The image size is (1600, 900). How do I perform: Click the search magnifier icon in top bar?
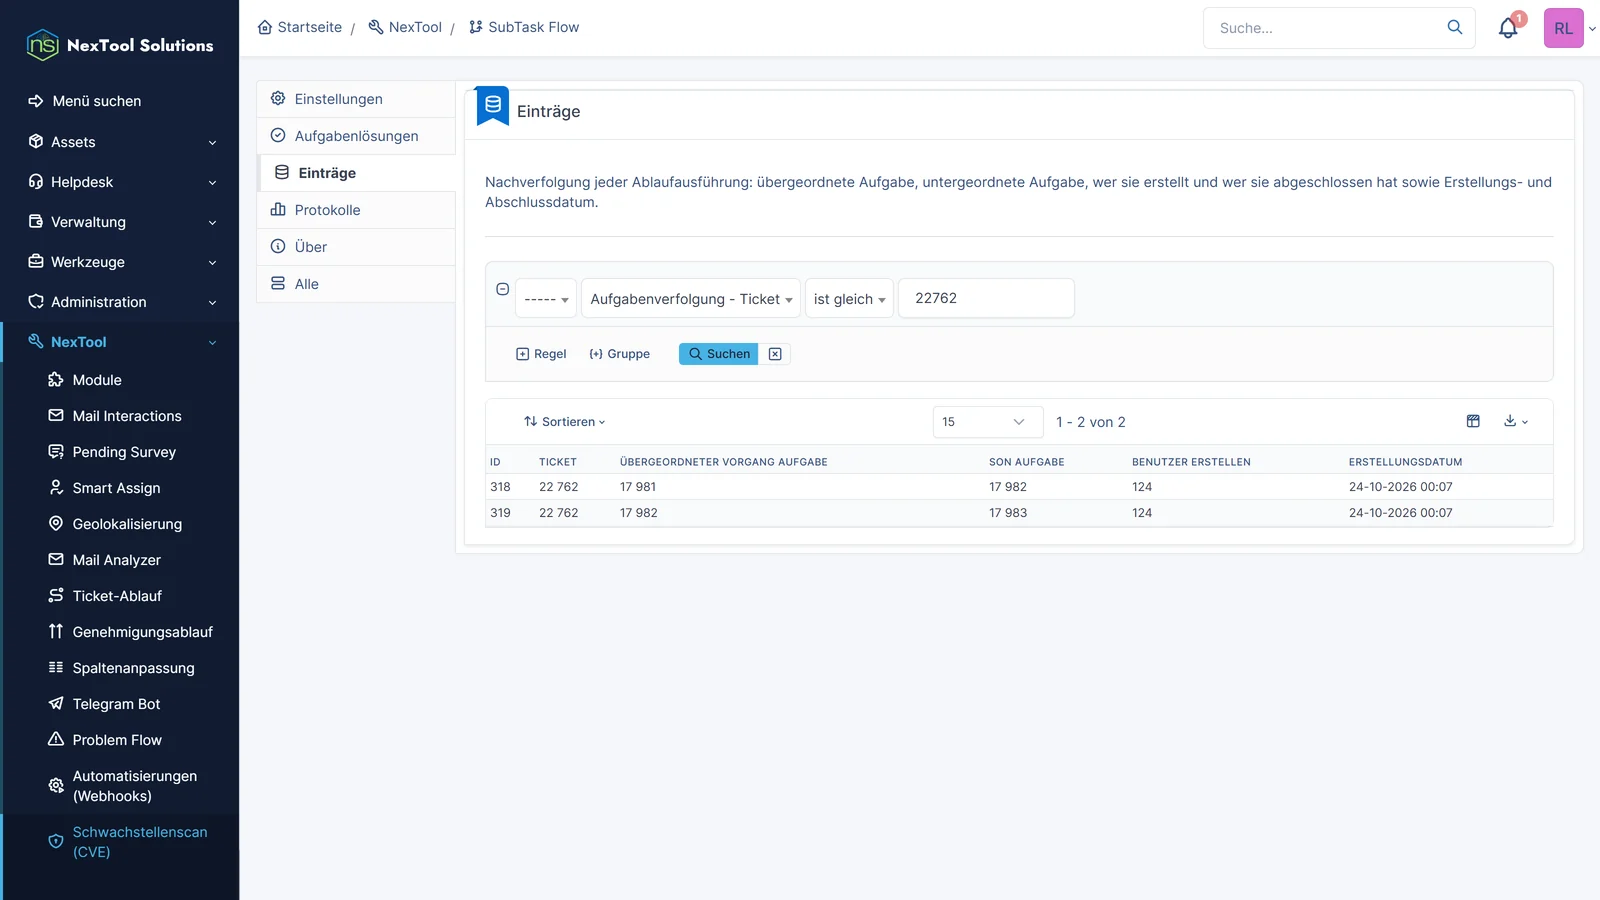tap(1455, 27)
